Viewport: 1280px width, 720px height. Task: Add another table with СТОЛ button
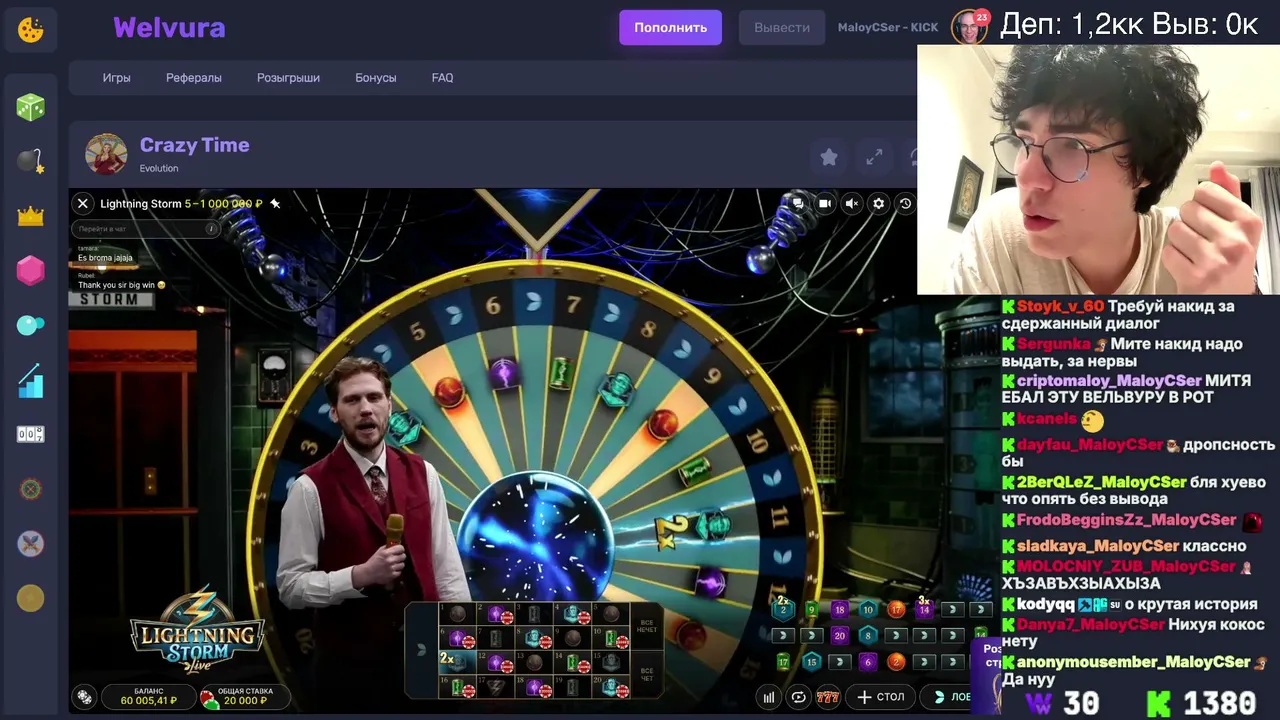[x=881, y=697]
